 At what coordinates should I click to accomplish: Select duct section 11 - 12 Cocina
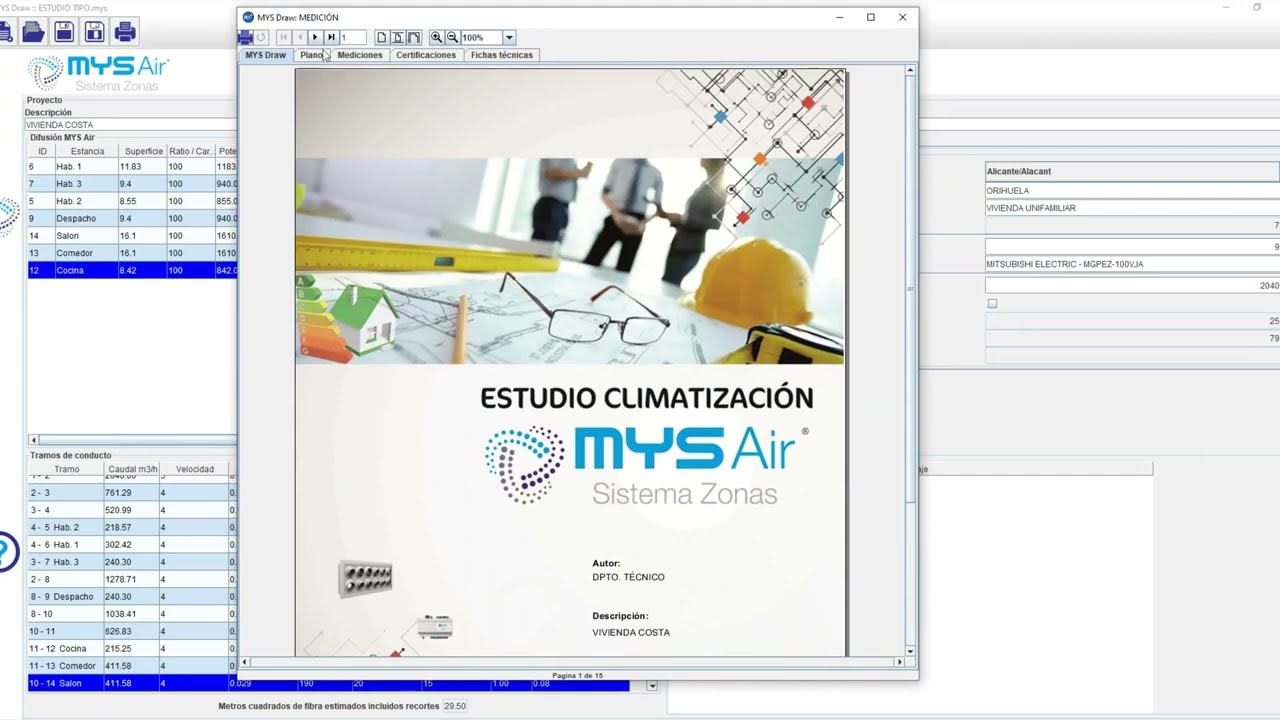(x=132, y=648)
